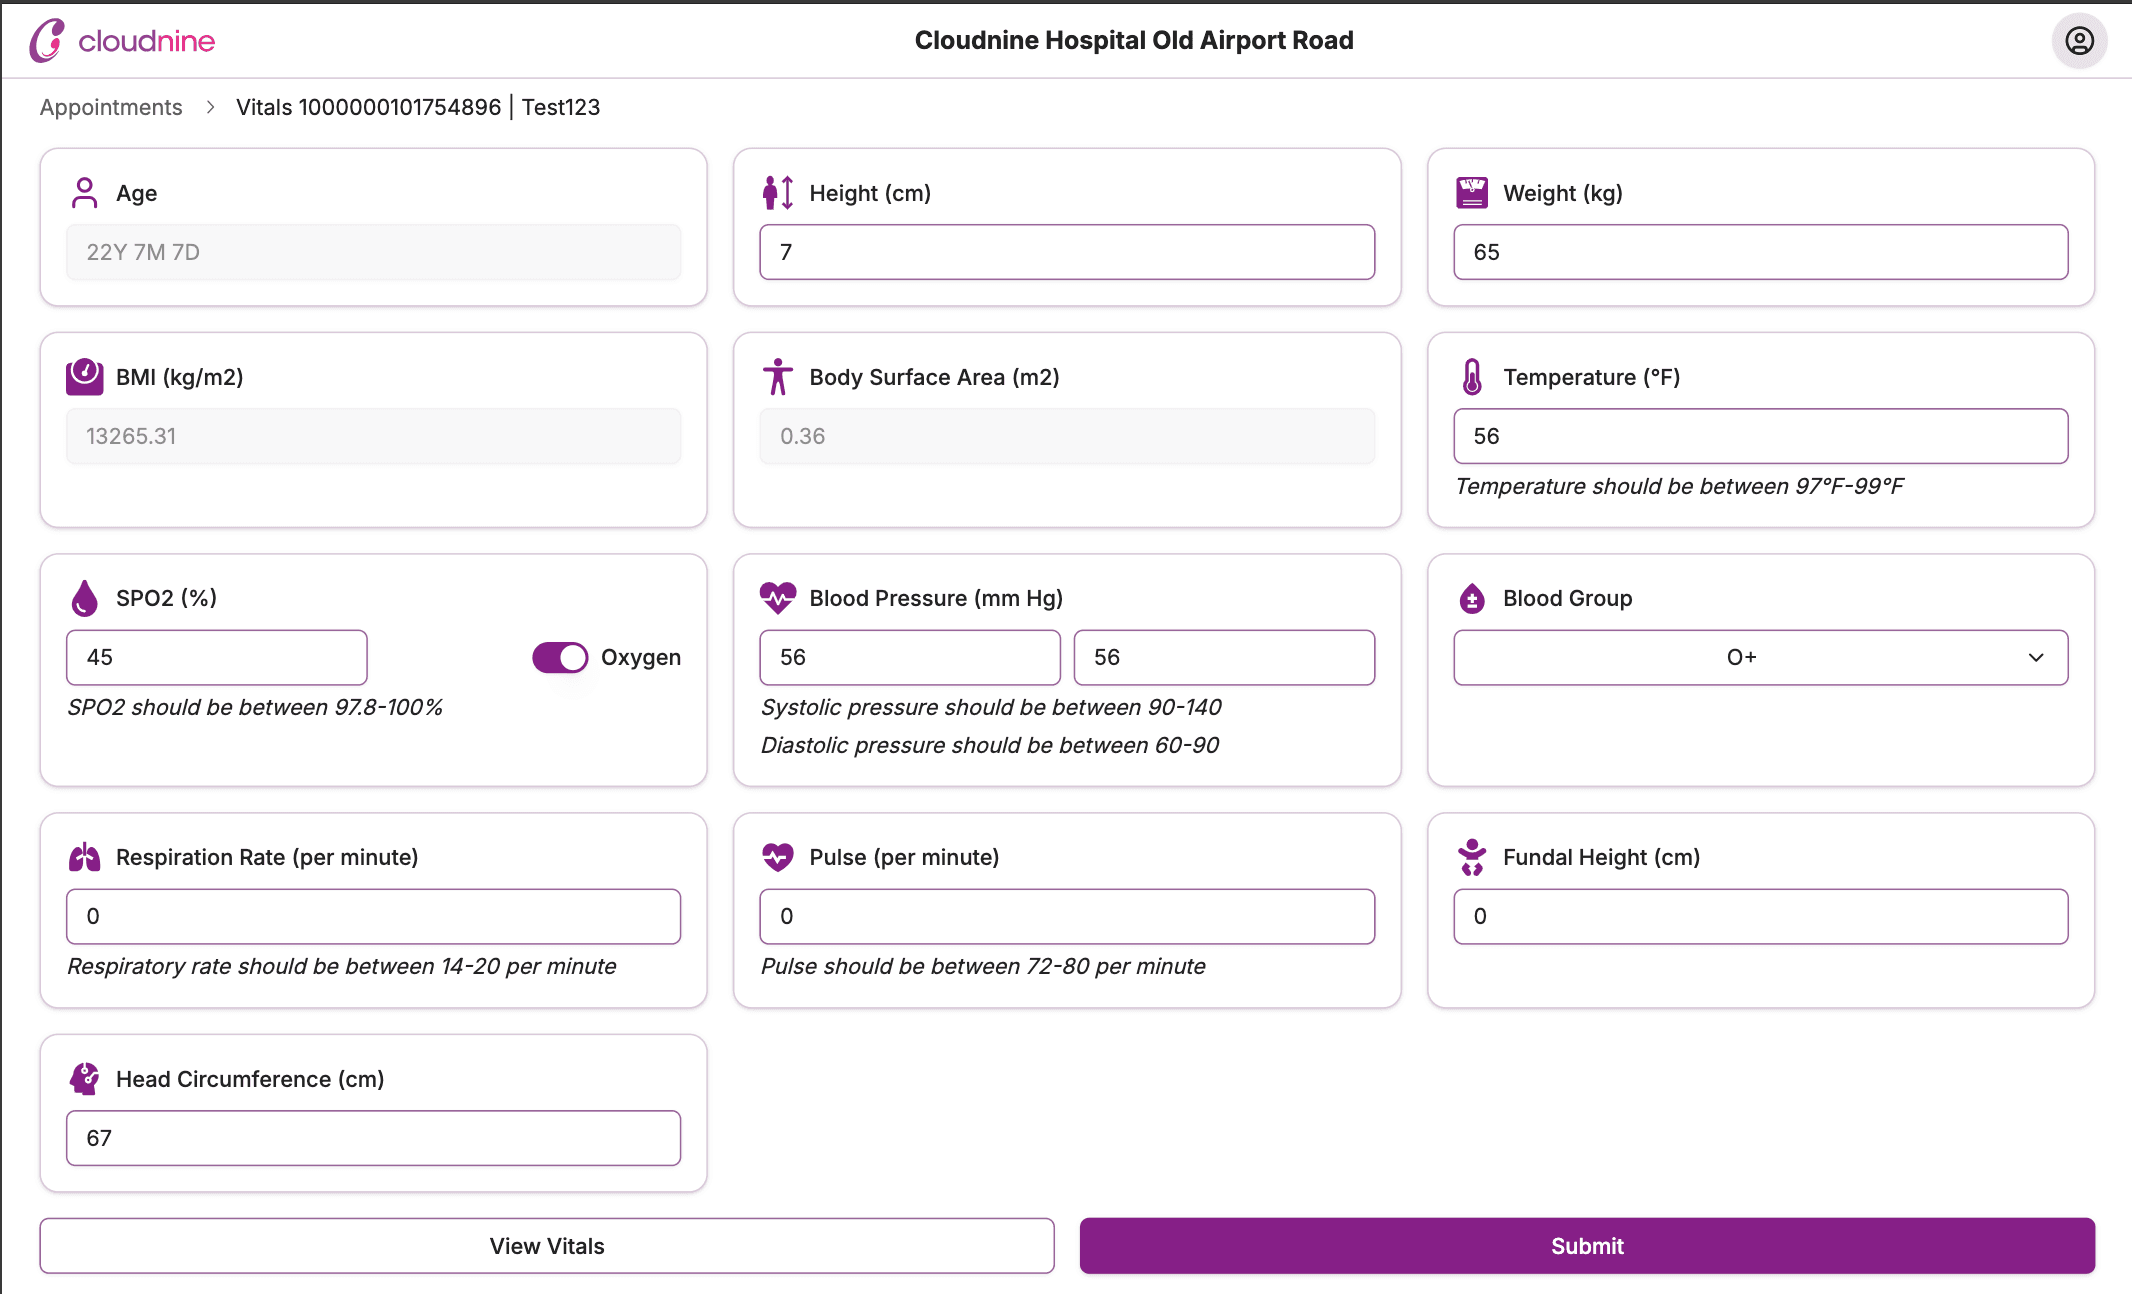Click the SPO2 blood drop icon

(84, 597)
